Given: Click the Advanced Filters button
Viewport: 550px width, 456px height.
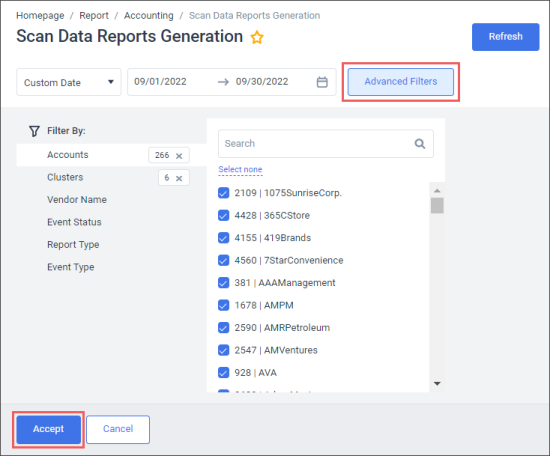Looking at the screenshot, I should pyautogui.click(x=401, y=82).
